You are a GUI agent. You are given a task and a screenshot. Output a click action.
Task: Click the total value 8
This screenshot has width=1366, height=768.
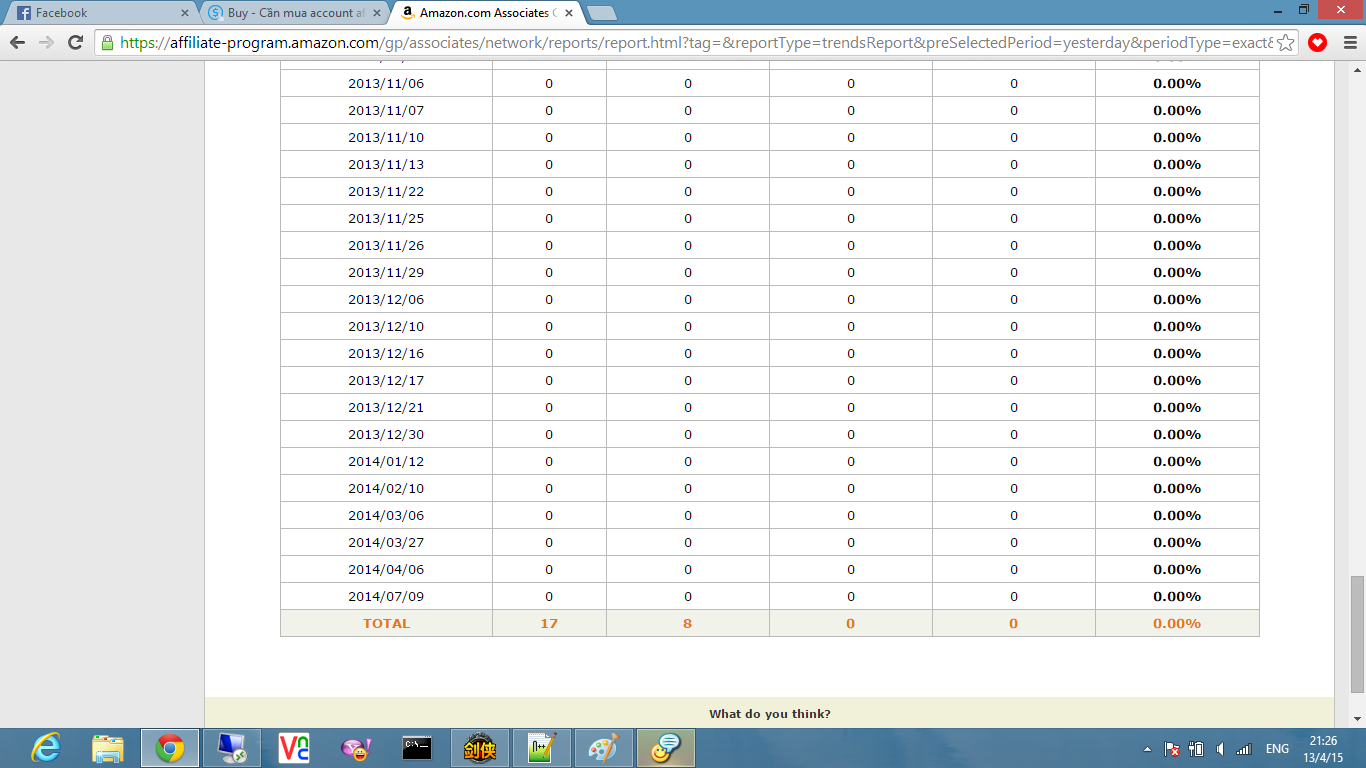(x=688, y=623)
